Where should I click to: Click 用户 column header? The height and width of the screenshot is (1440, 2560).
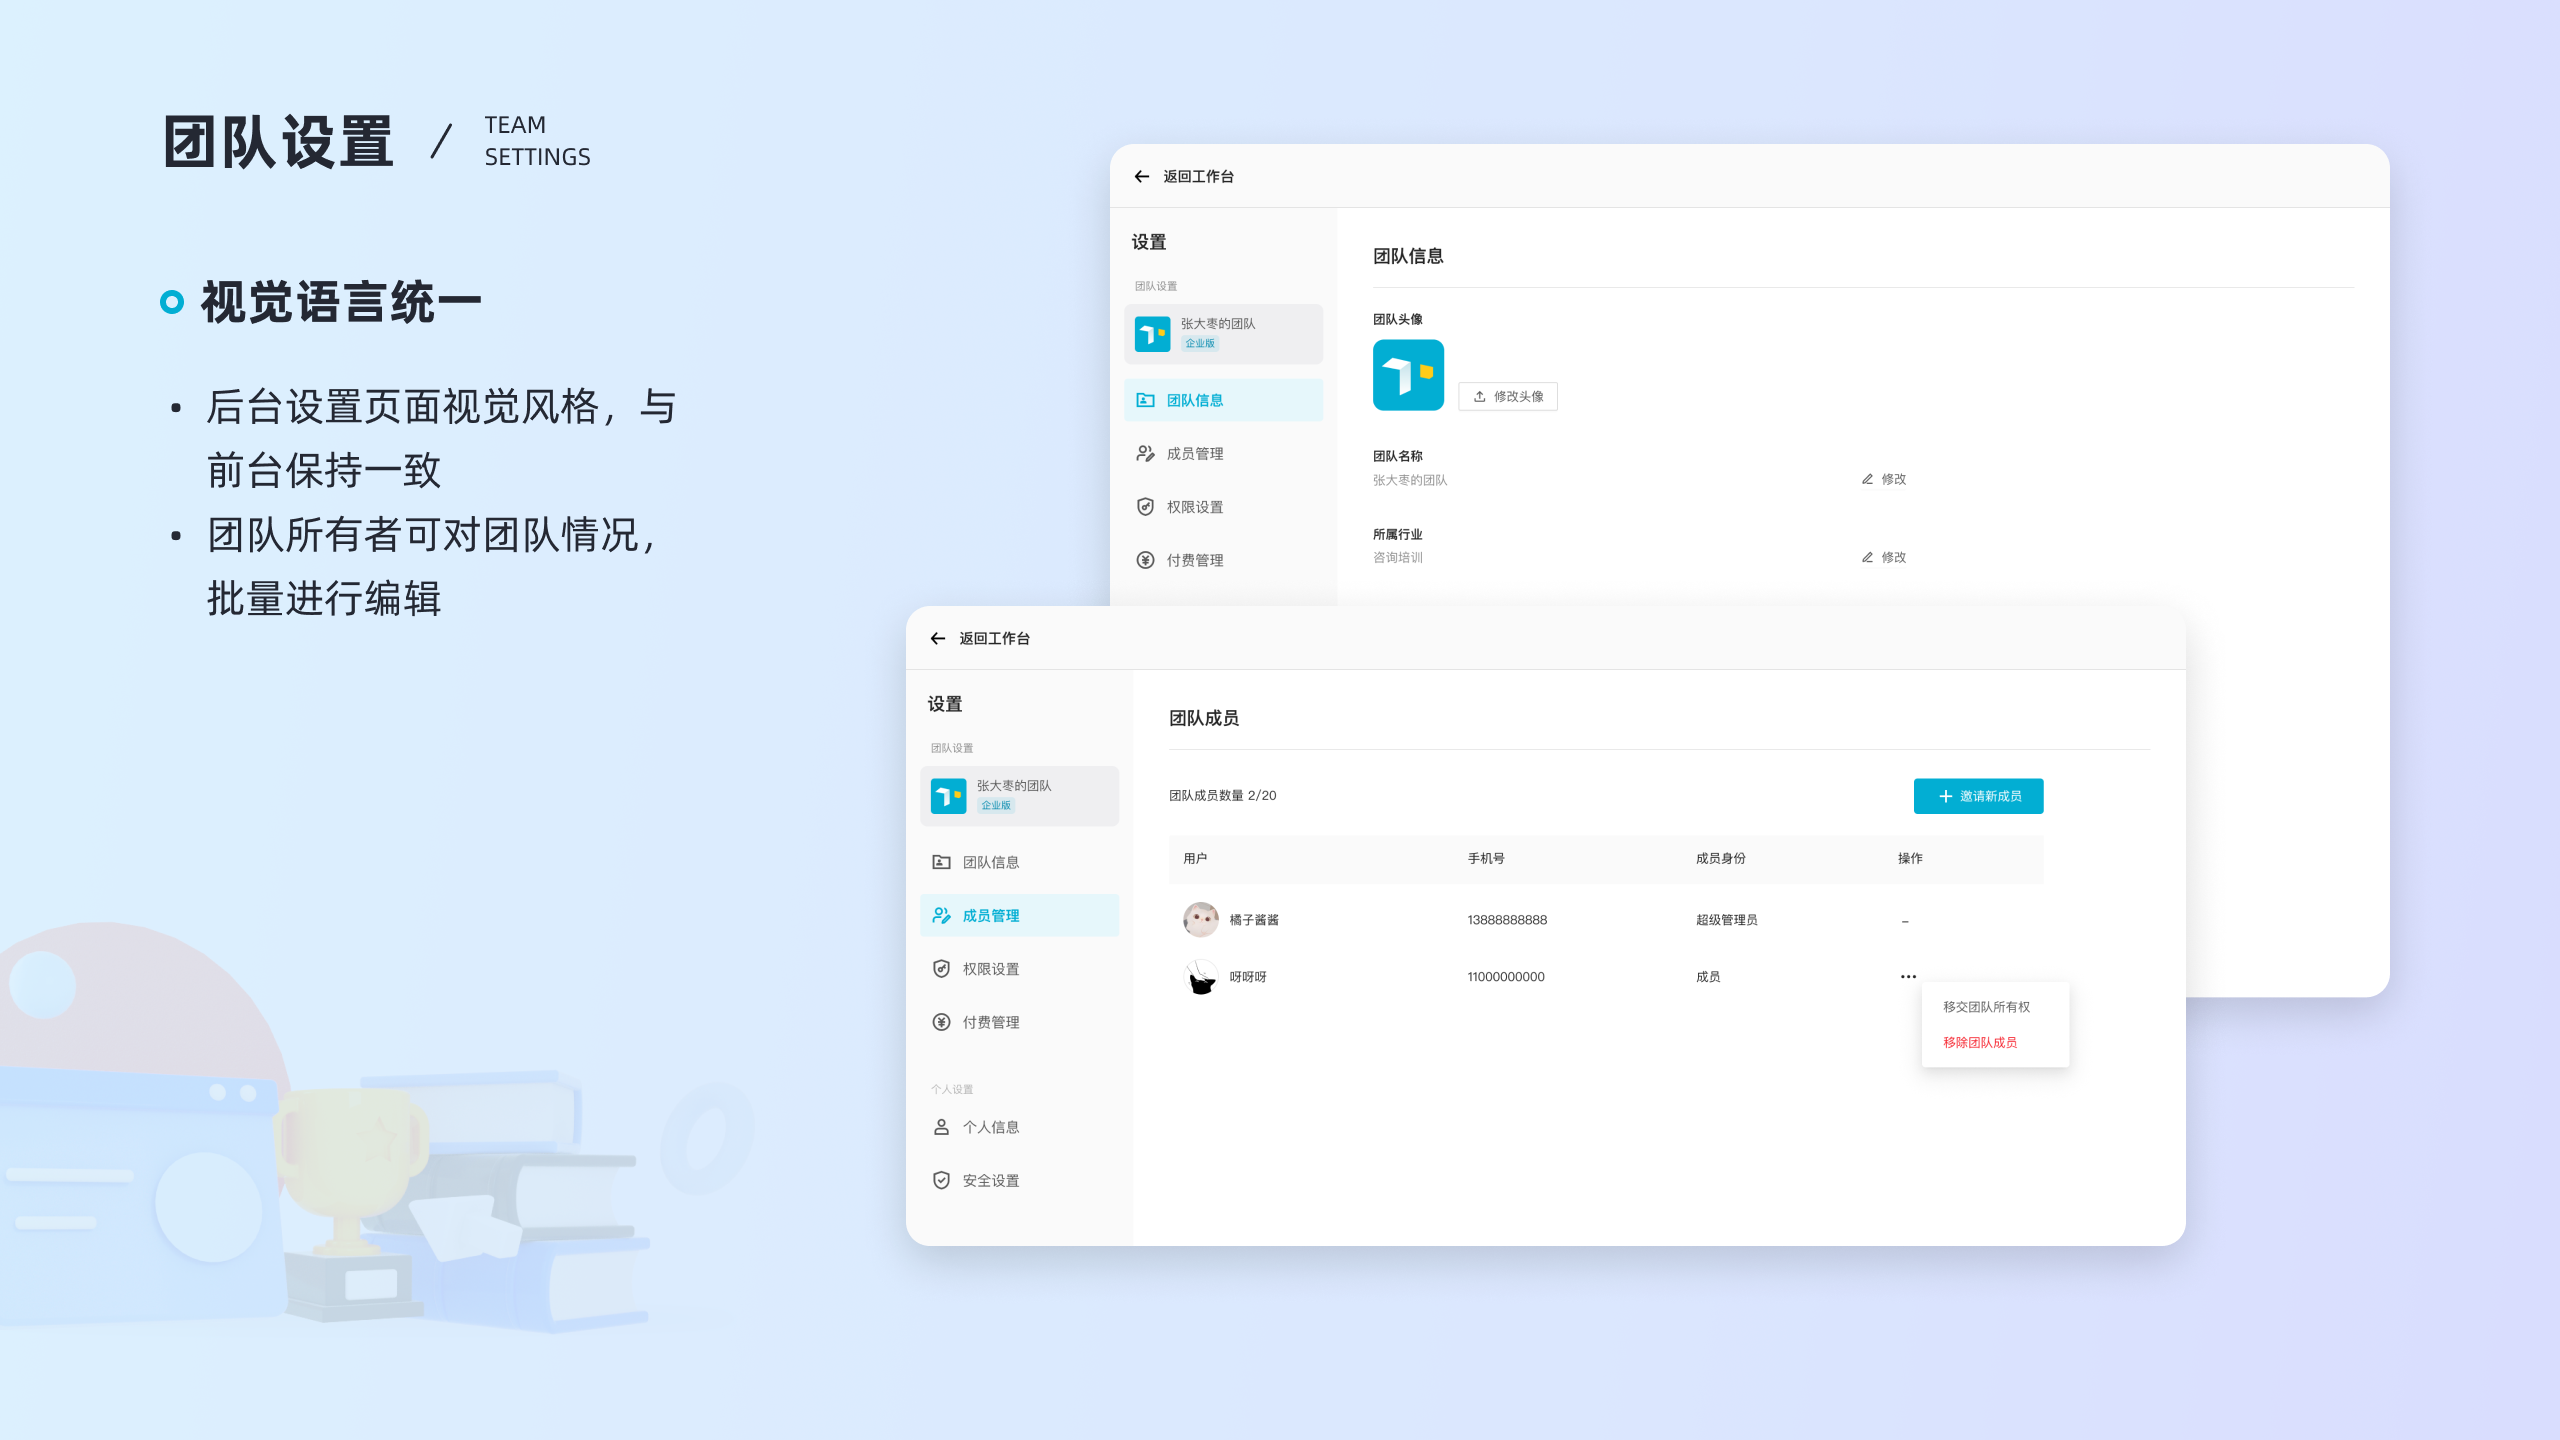click(1195, 858)
